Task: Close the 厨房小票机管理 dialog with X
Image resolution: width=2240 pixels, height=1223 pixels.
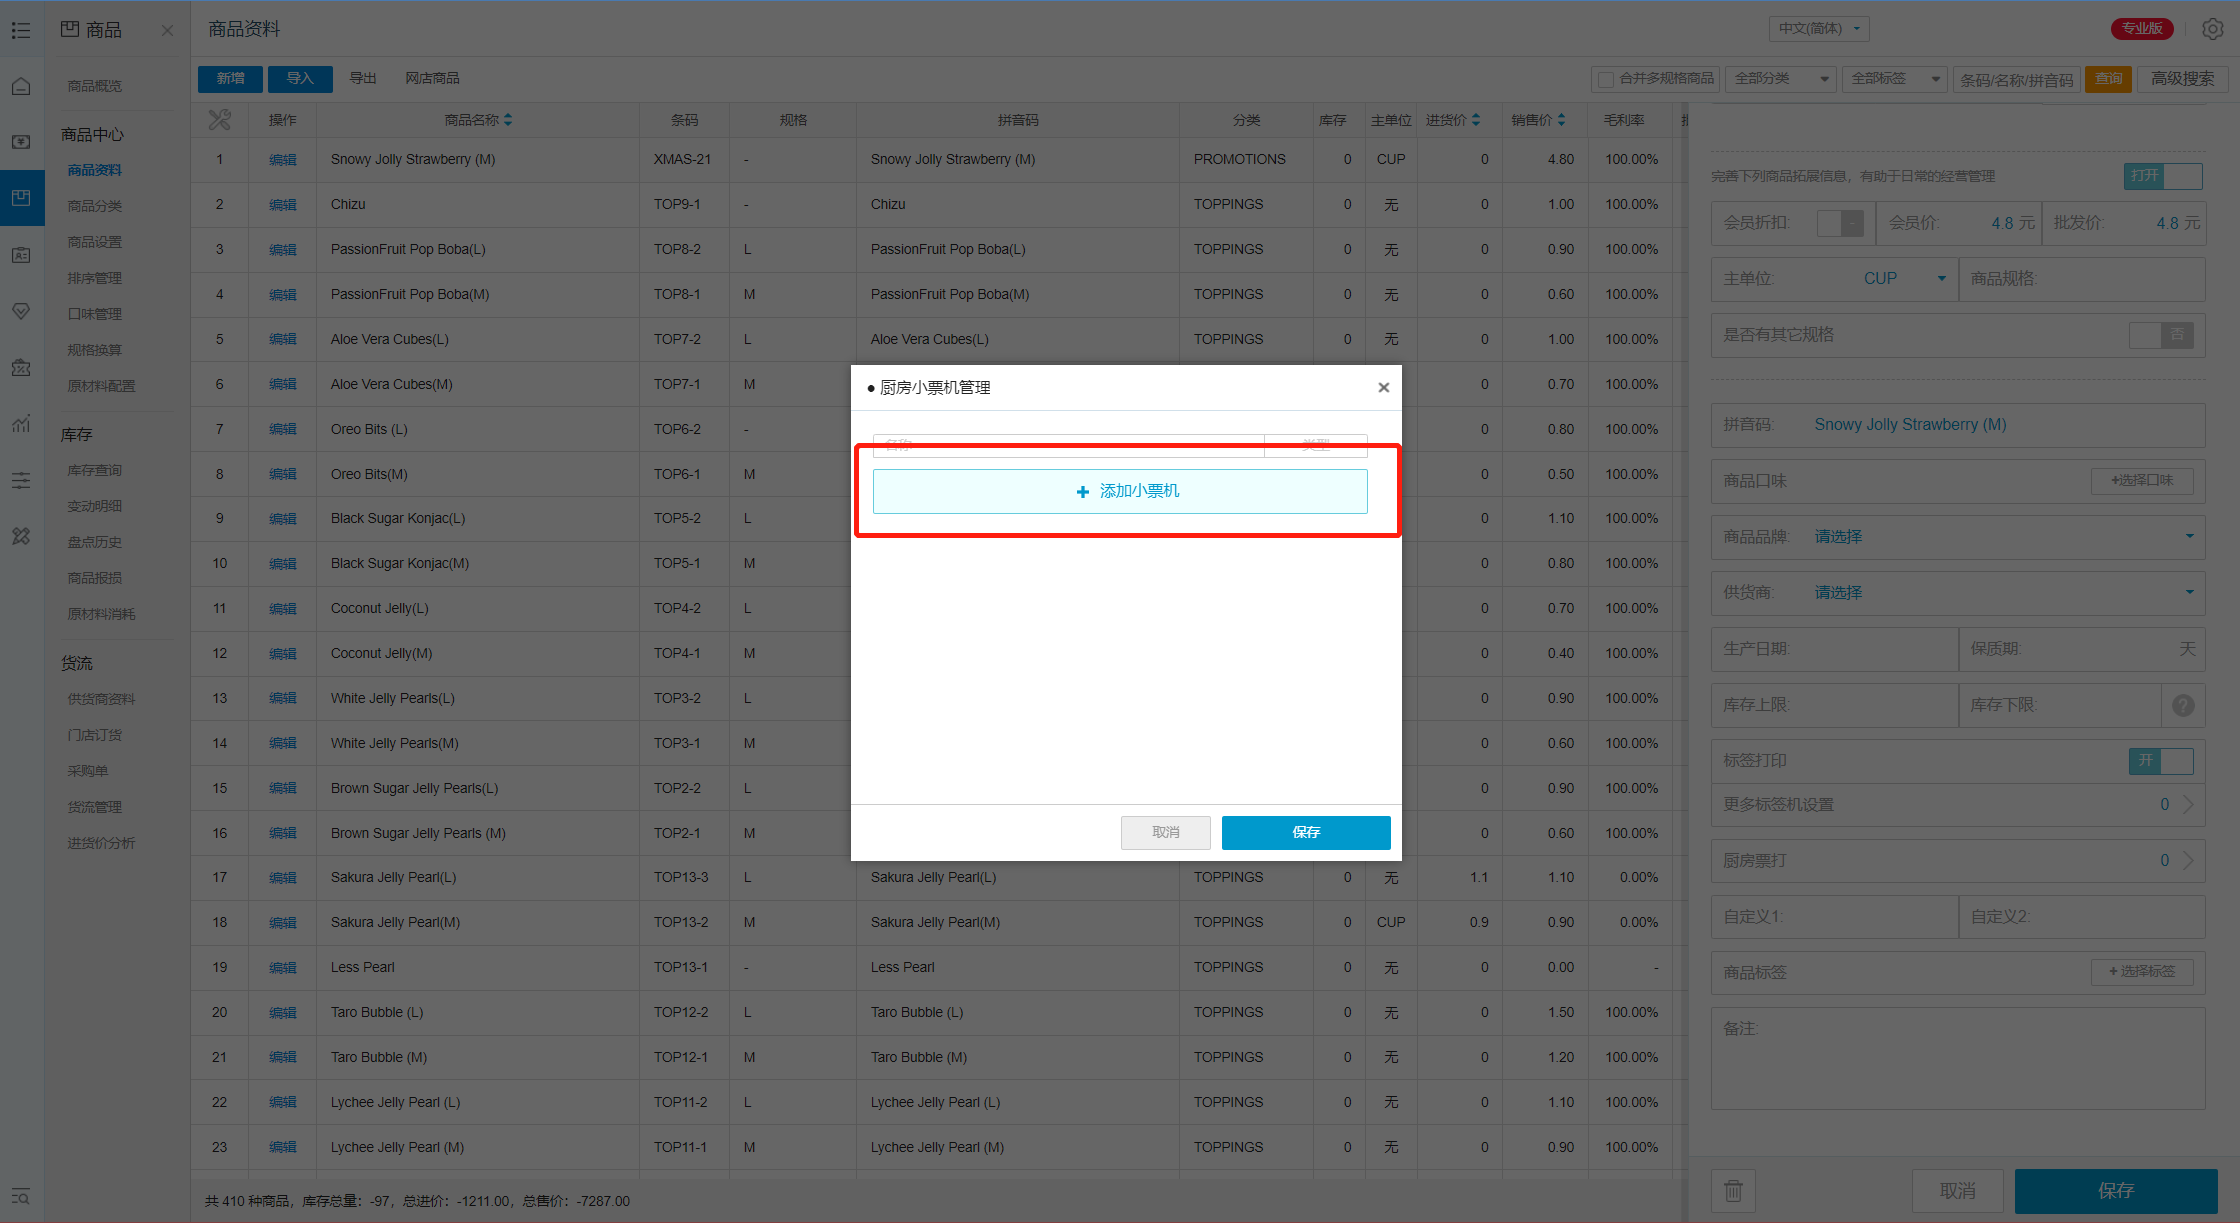Action: pos(1383,388)
